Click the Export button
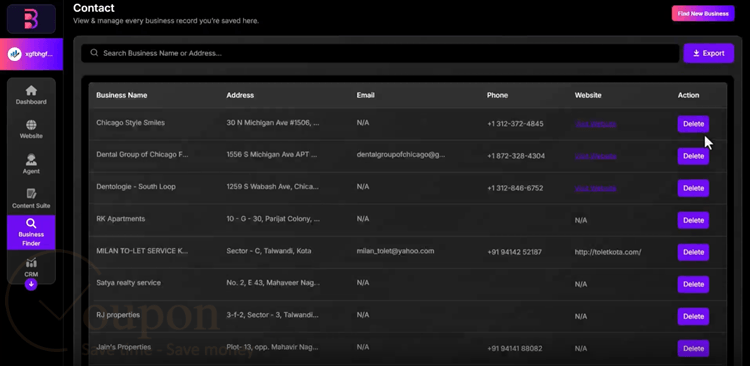Viewport: 750px width, 366px height. pos(708,53)
